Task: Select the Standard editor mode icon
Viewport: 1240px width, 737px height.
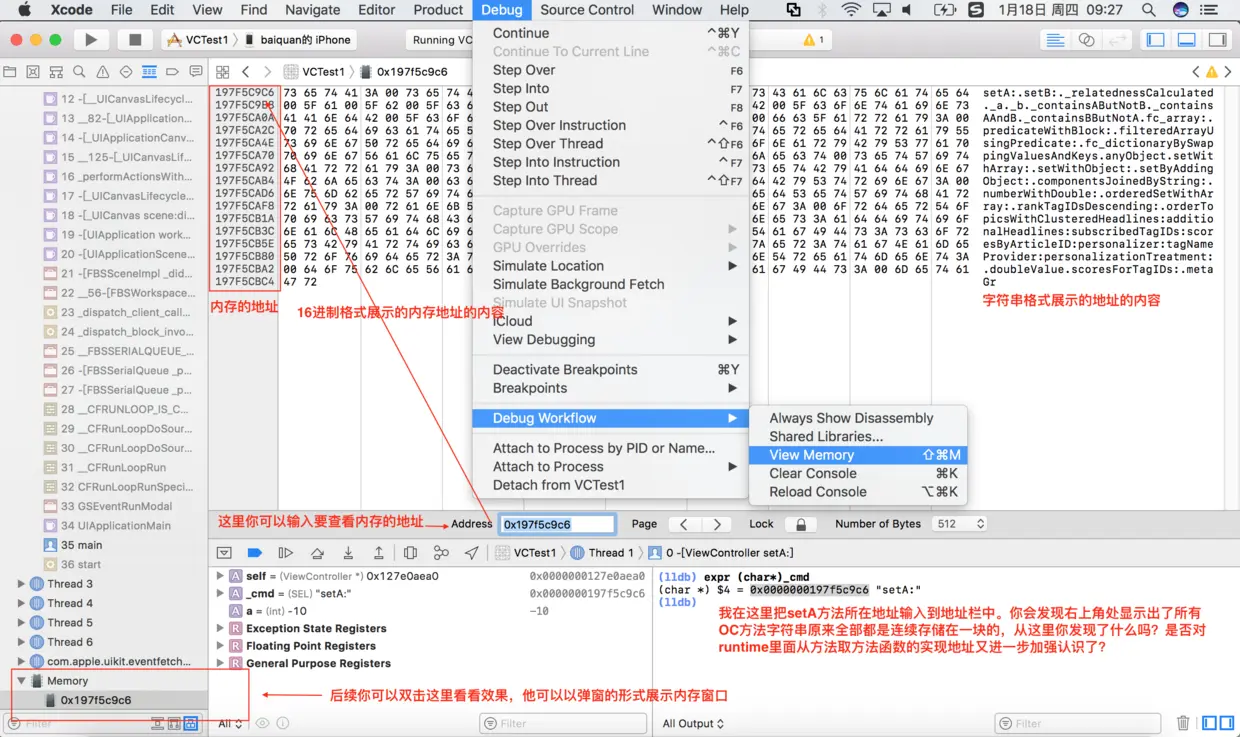Action: [1054, 40]
